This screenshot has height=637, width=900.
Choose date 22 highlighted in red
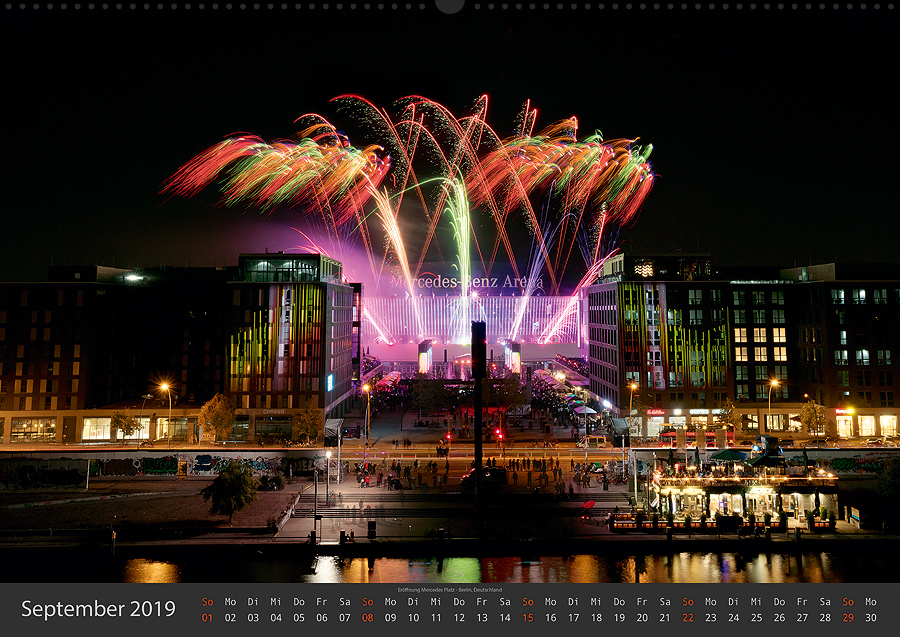688,618
